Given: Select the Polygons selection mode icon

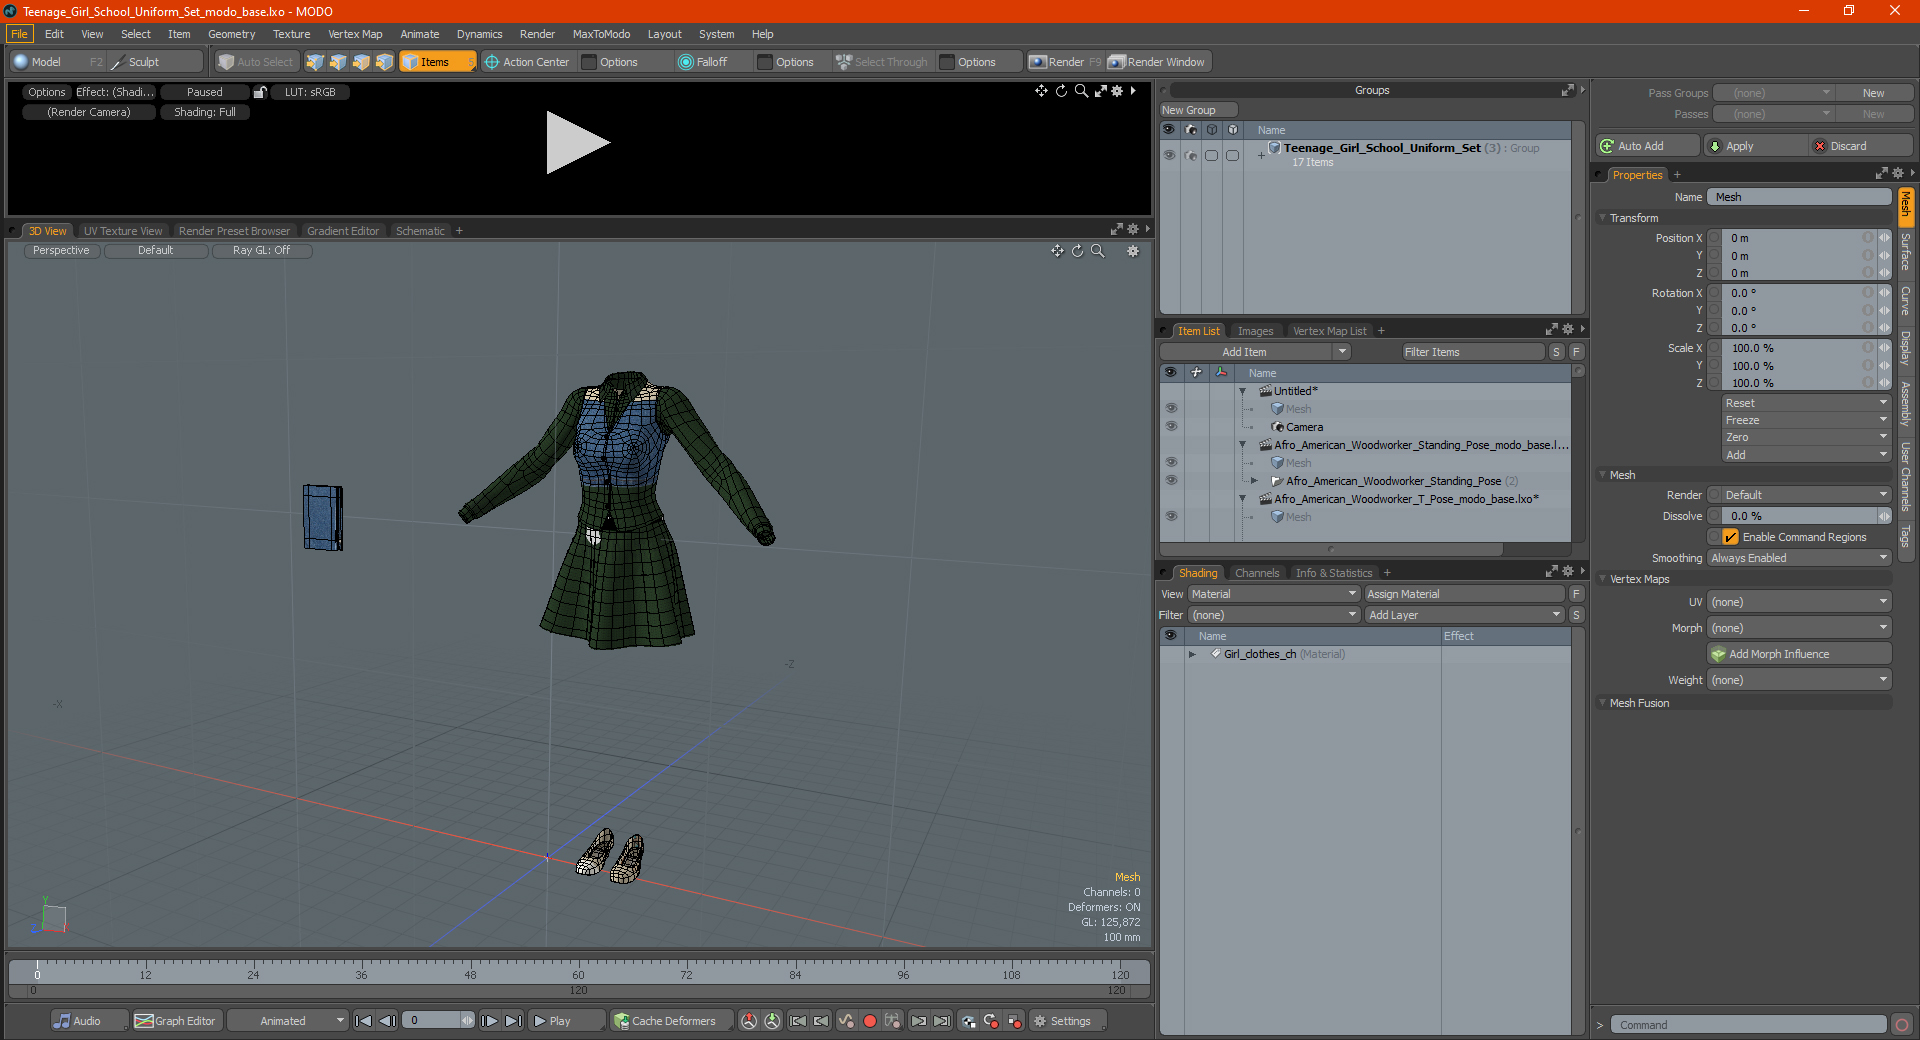Looking at the screenshot, I should [361, 62].
